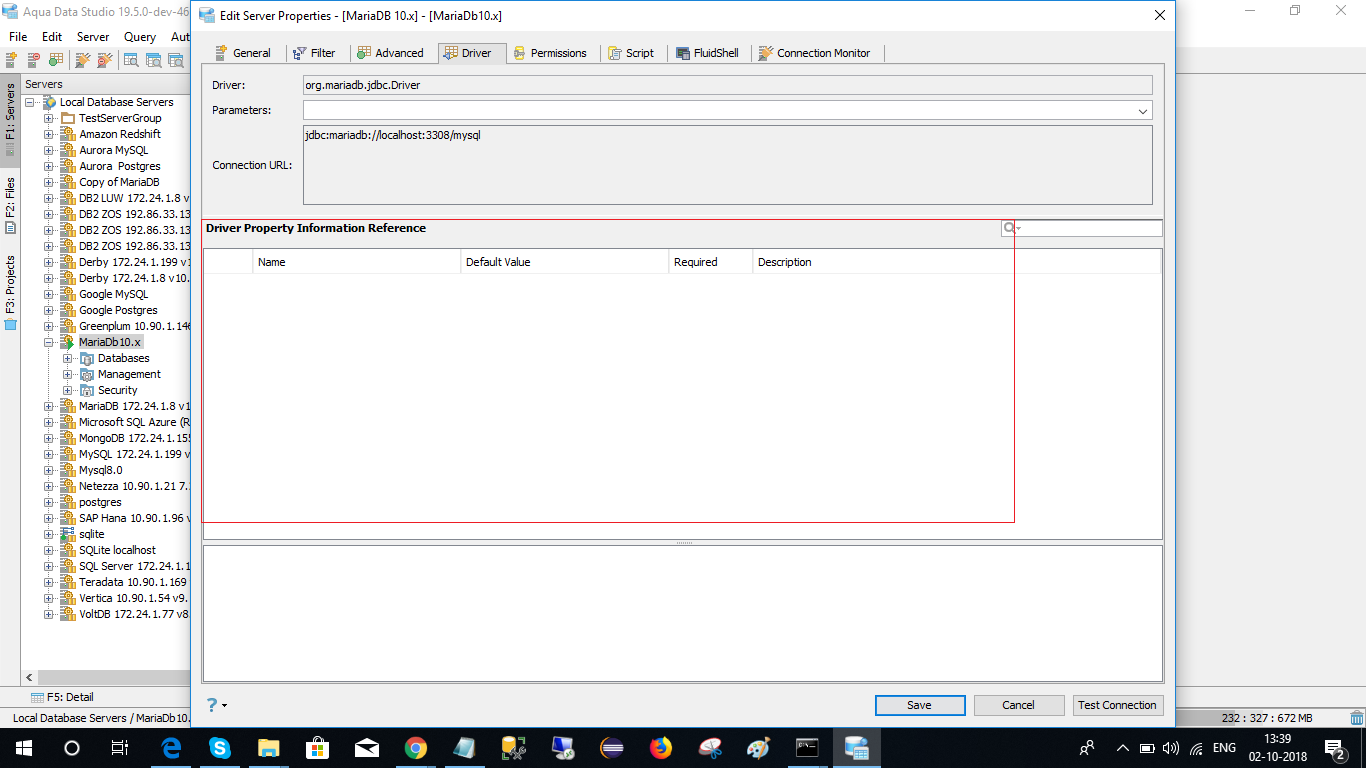The image size is (1366, 768).
Task: Click the table with green dot toolbar icon
Action: [x=56, y=60]
